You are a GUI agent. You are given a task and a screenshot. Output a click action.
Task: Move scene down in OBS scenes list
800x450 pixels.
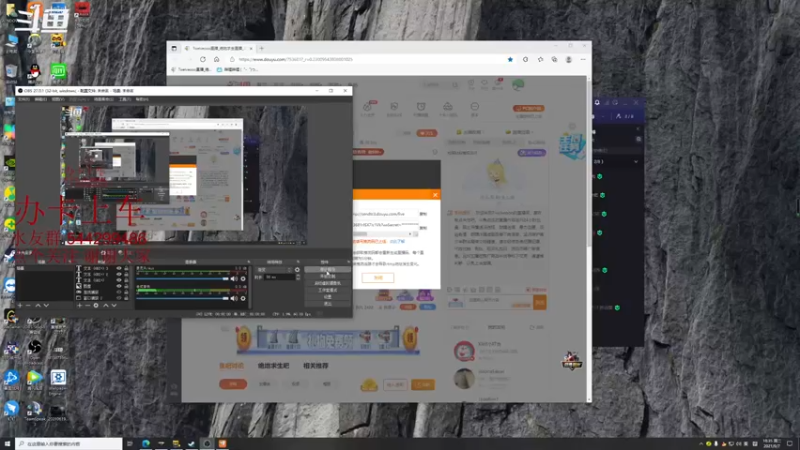pyautogui.click(x=46, y=305)
